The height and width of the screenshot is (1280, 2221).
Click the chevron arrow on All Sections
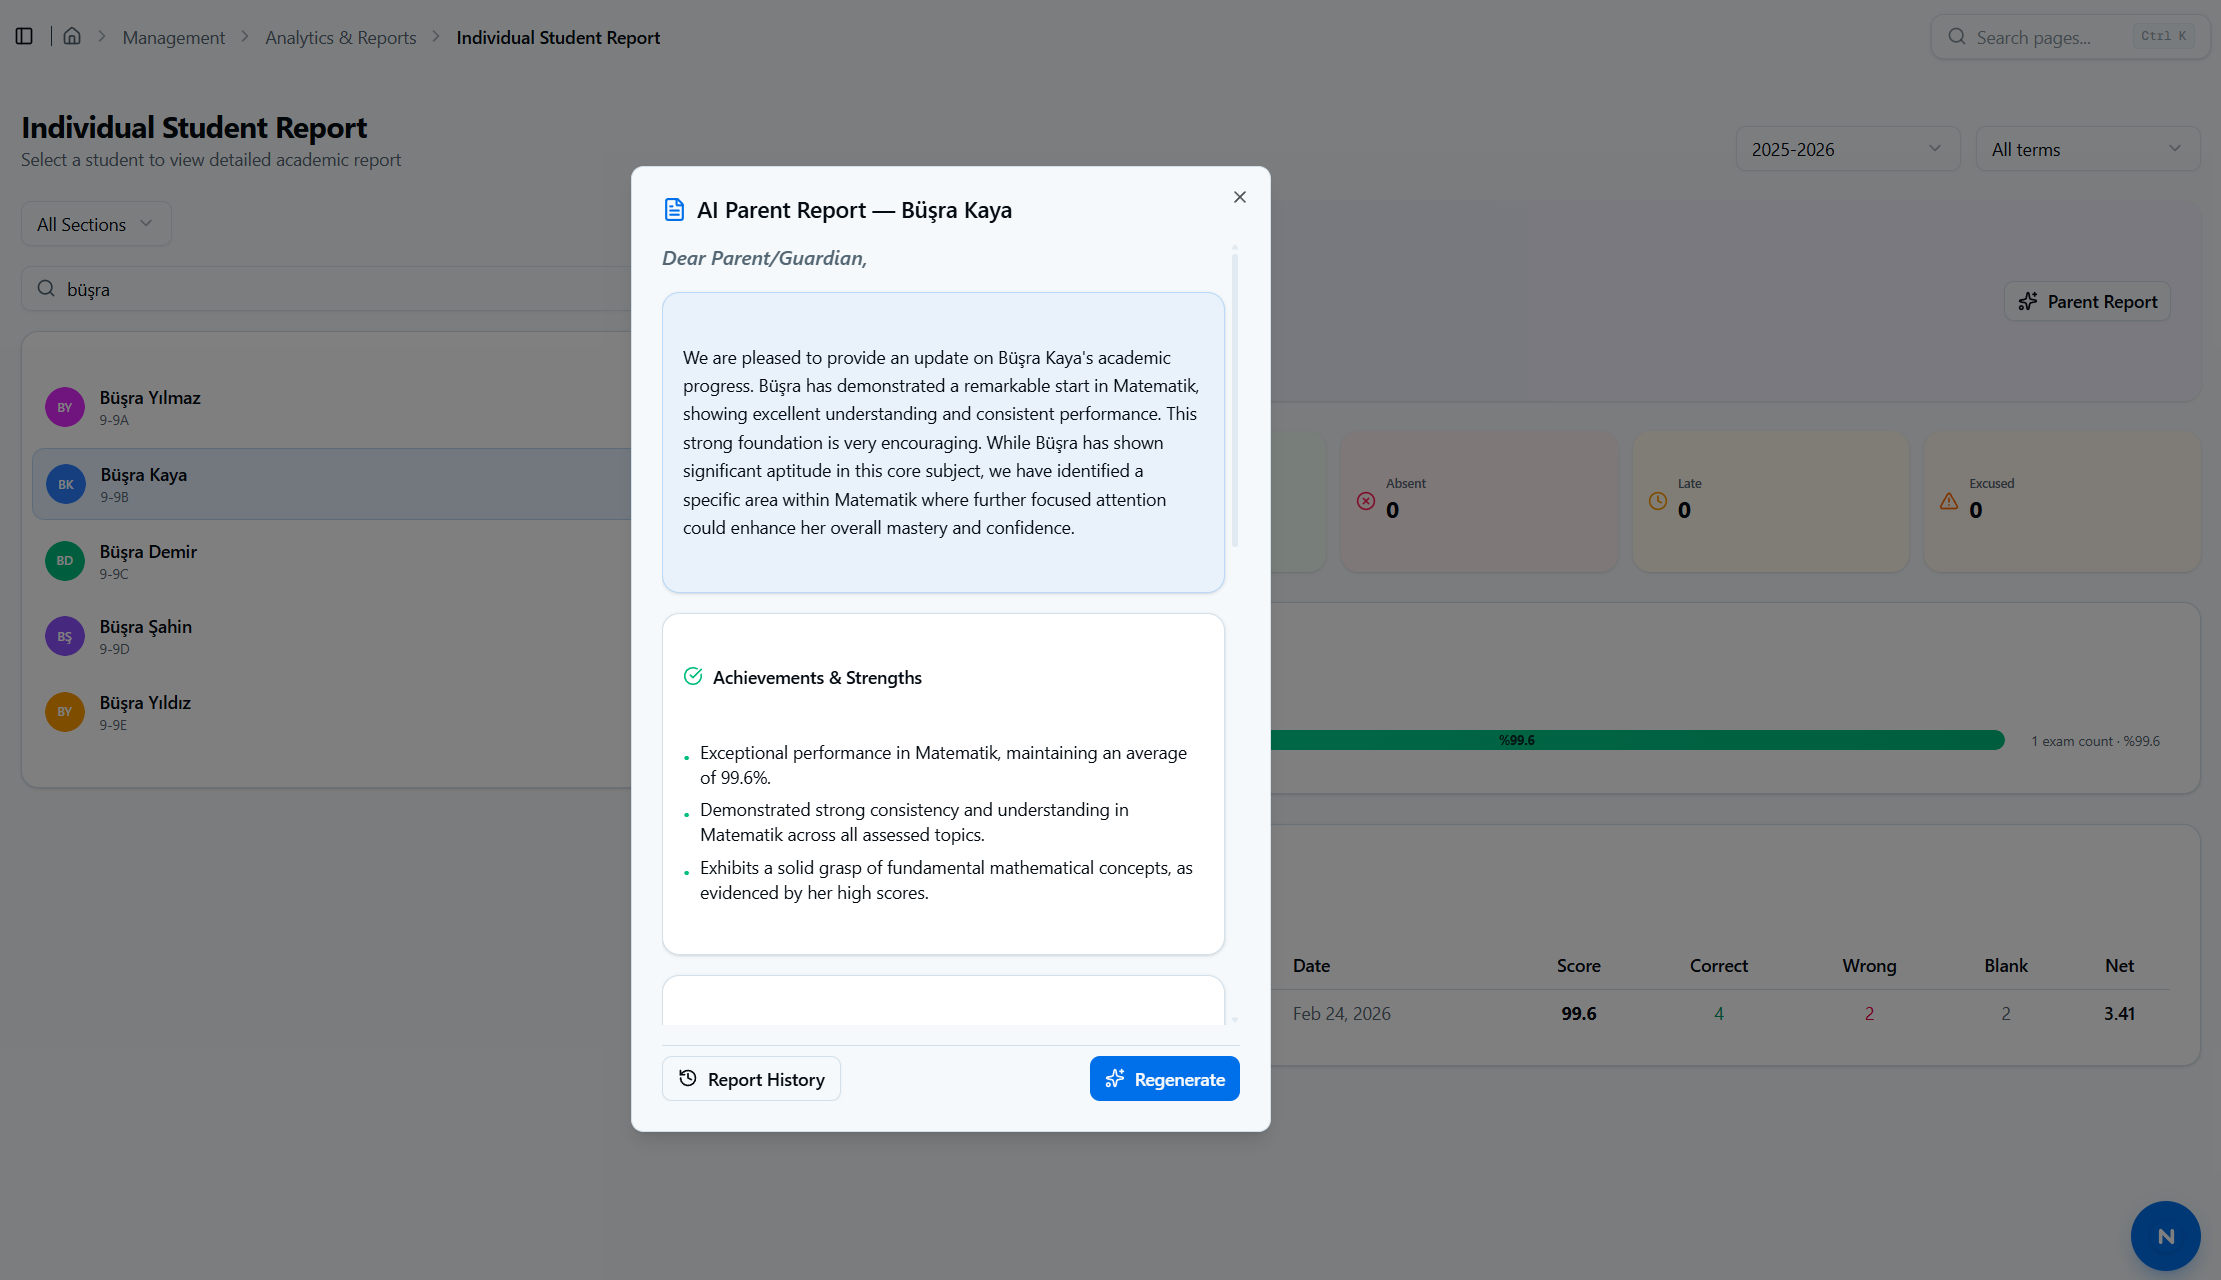tap(146, 223)
